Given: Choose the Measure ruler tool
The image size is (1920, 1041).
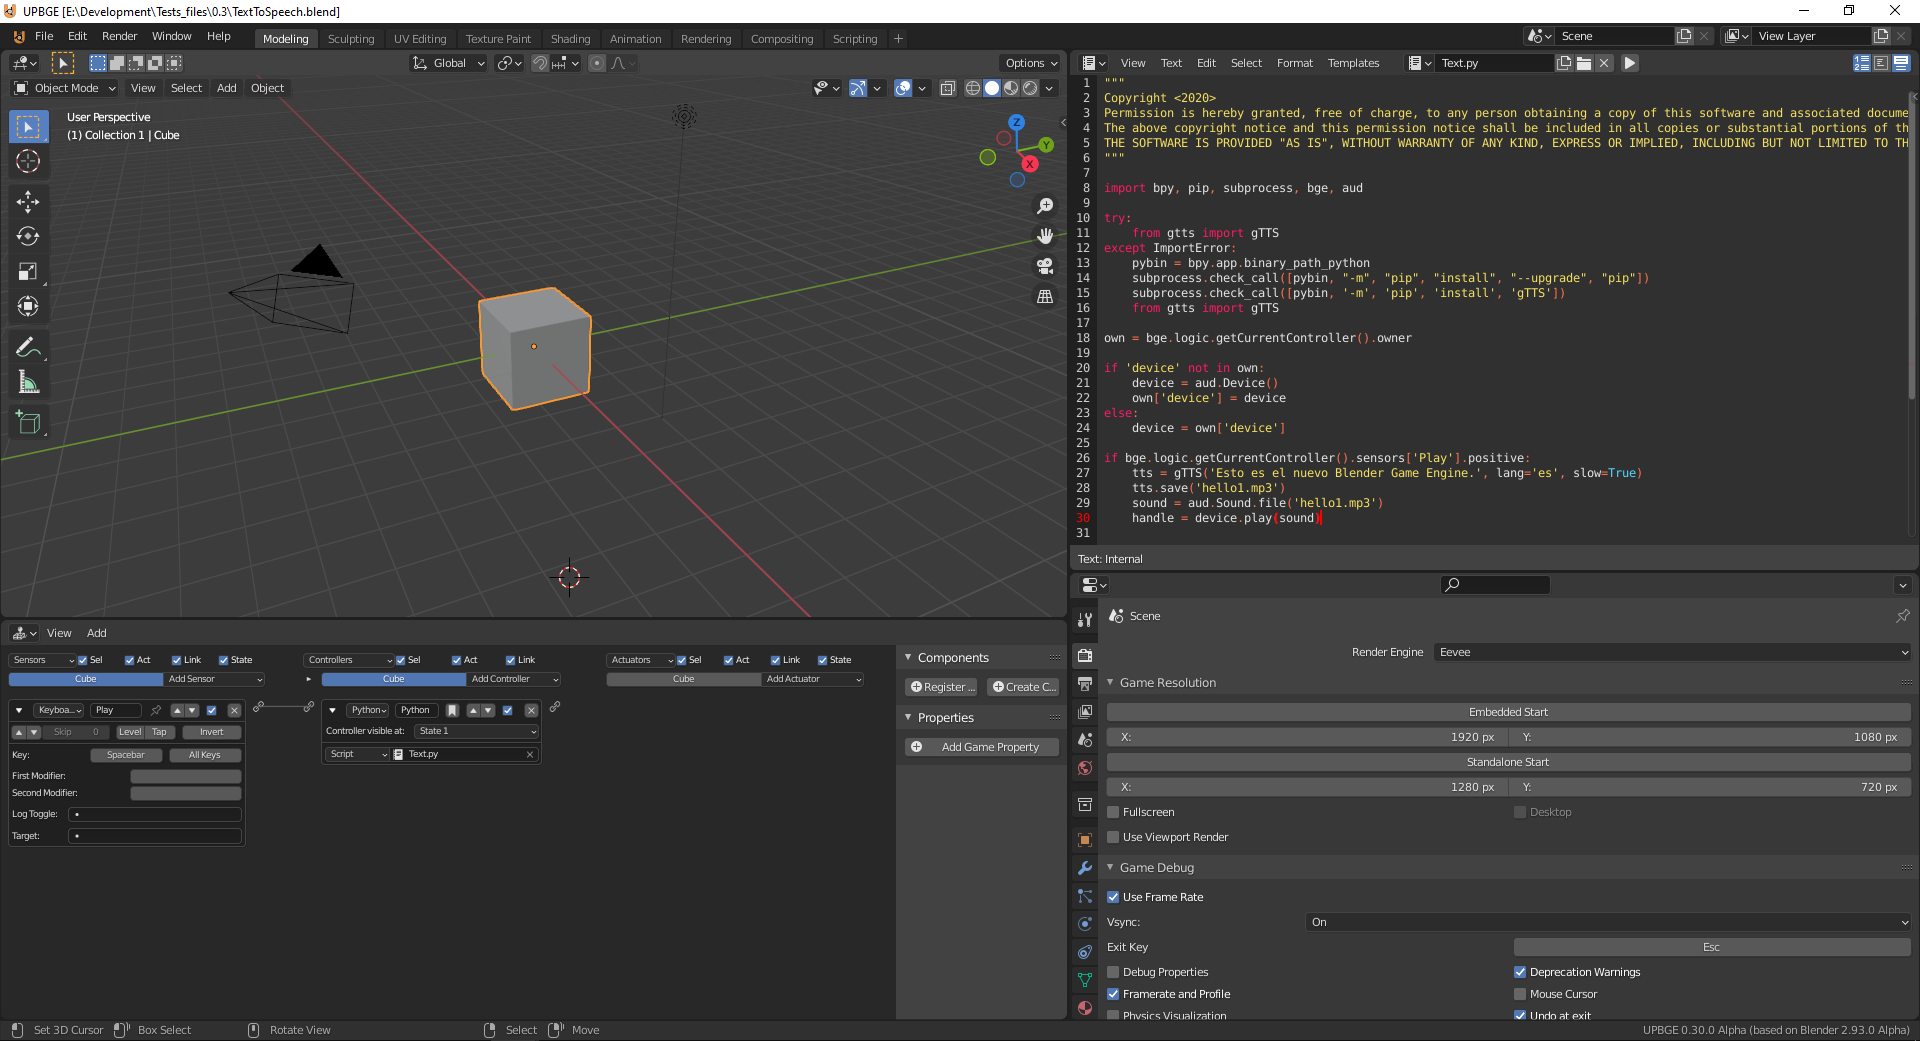Looking at the screenshot, I should (x=28, y=383).
